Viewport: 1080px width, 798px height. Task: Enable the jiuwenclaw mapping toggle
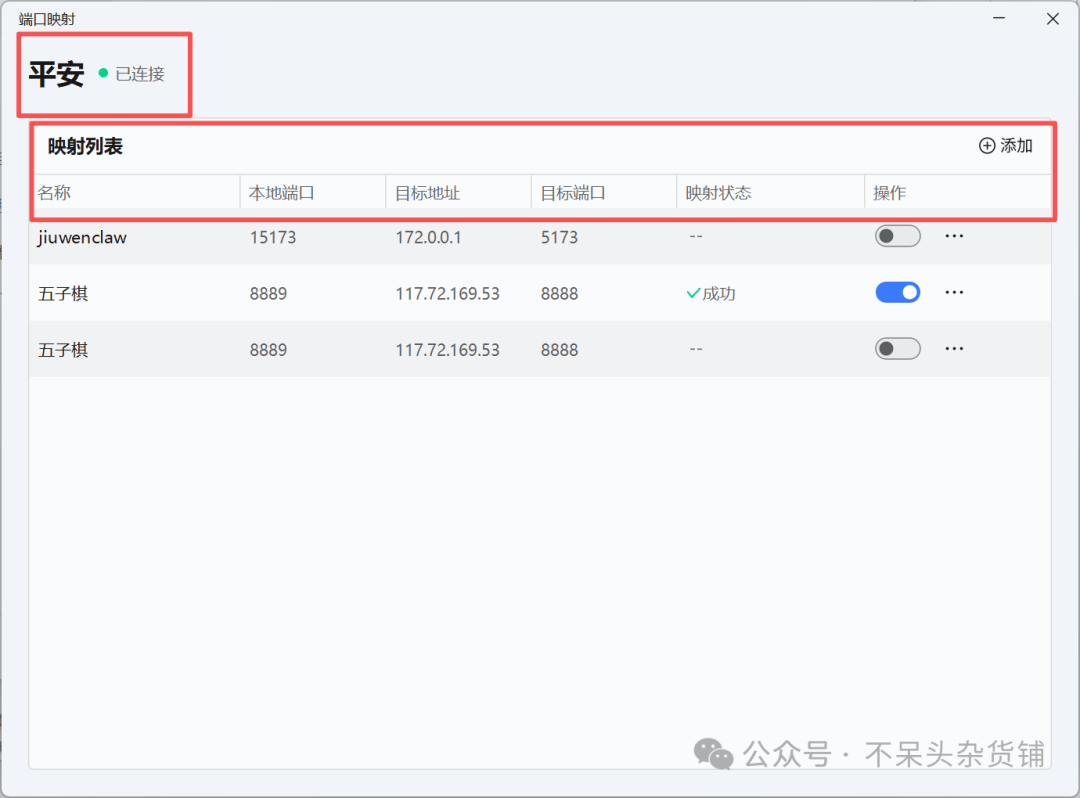897,236
